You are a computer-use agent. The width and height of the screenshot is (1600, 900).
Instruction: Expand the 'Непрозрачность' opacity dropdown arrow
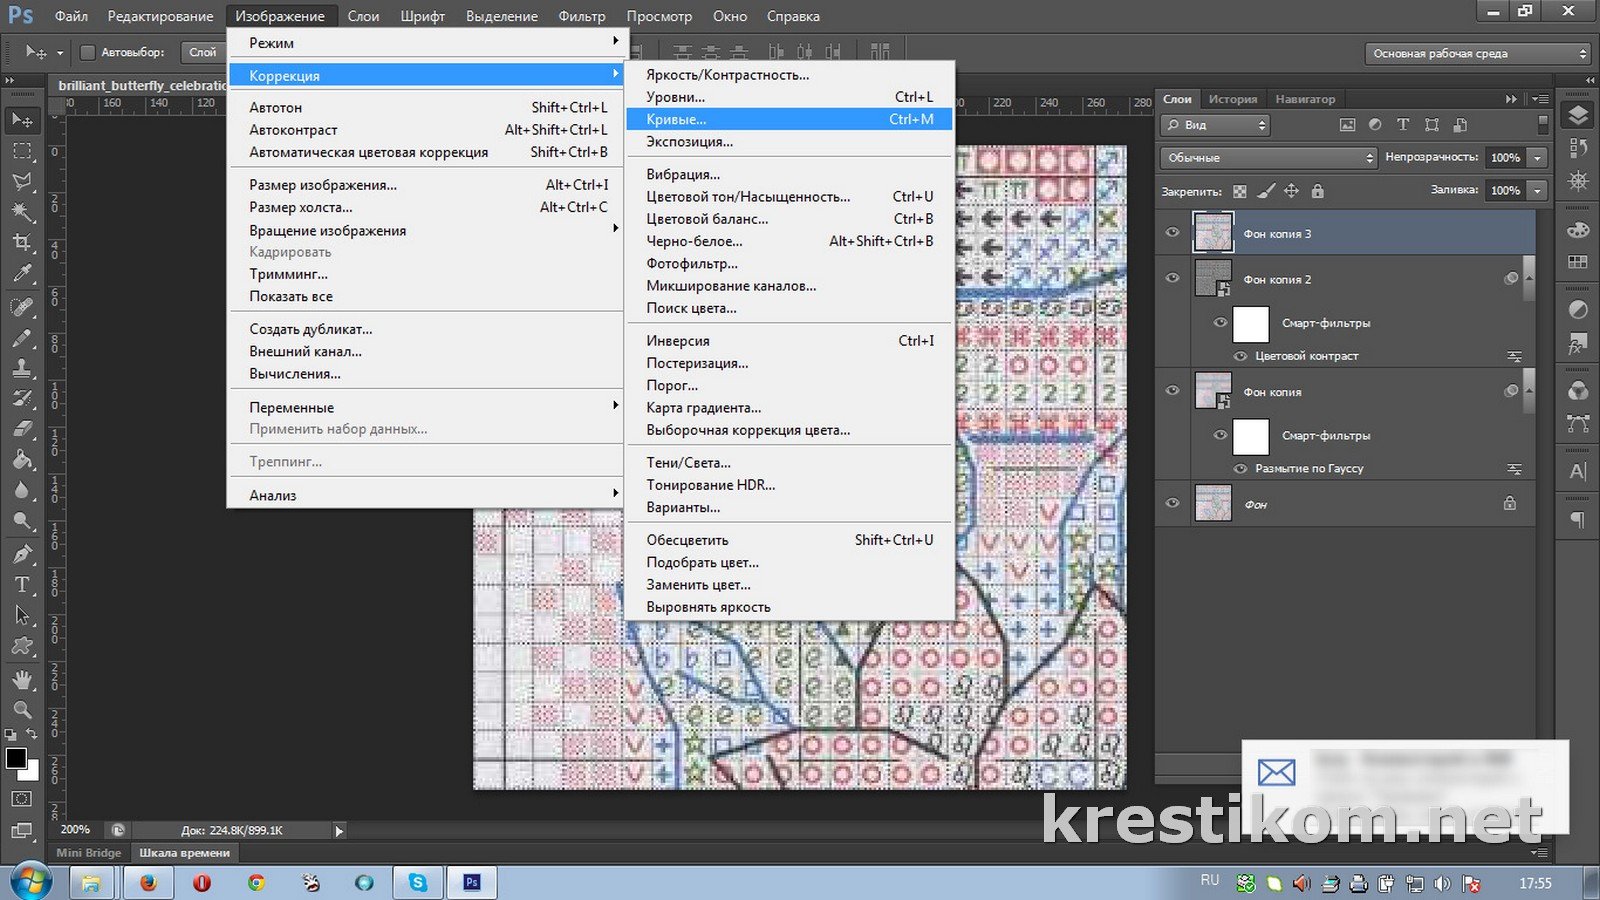point(1537,158)
